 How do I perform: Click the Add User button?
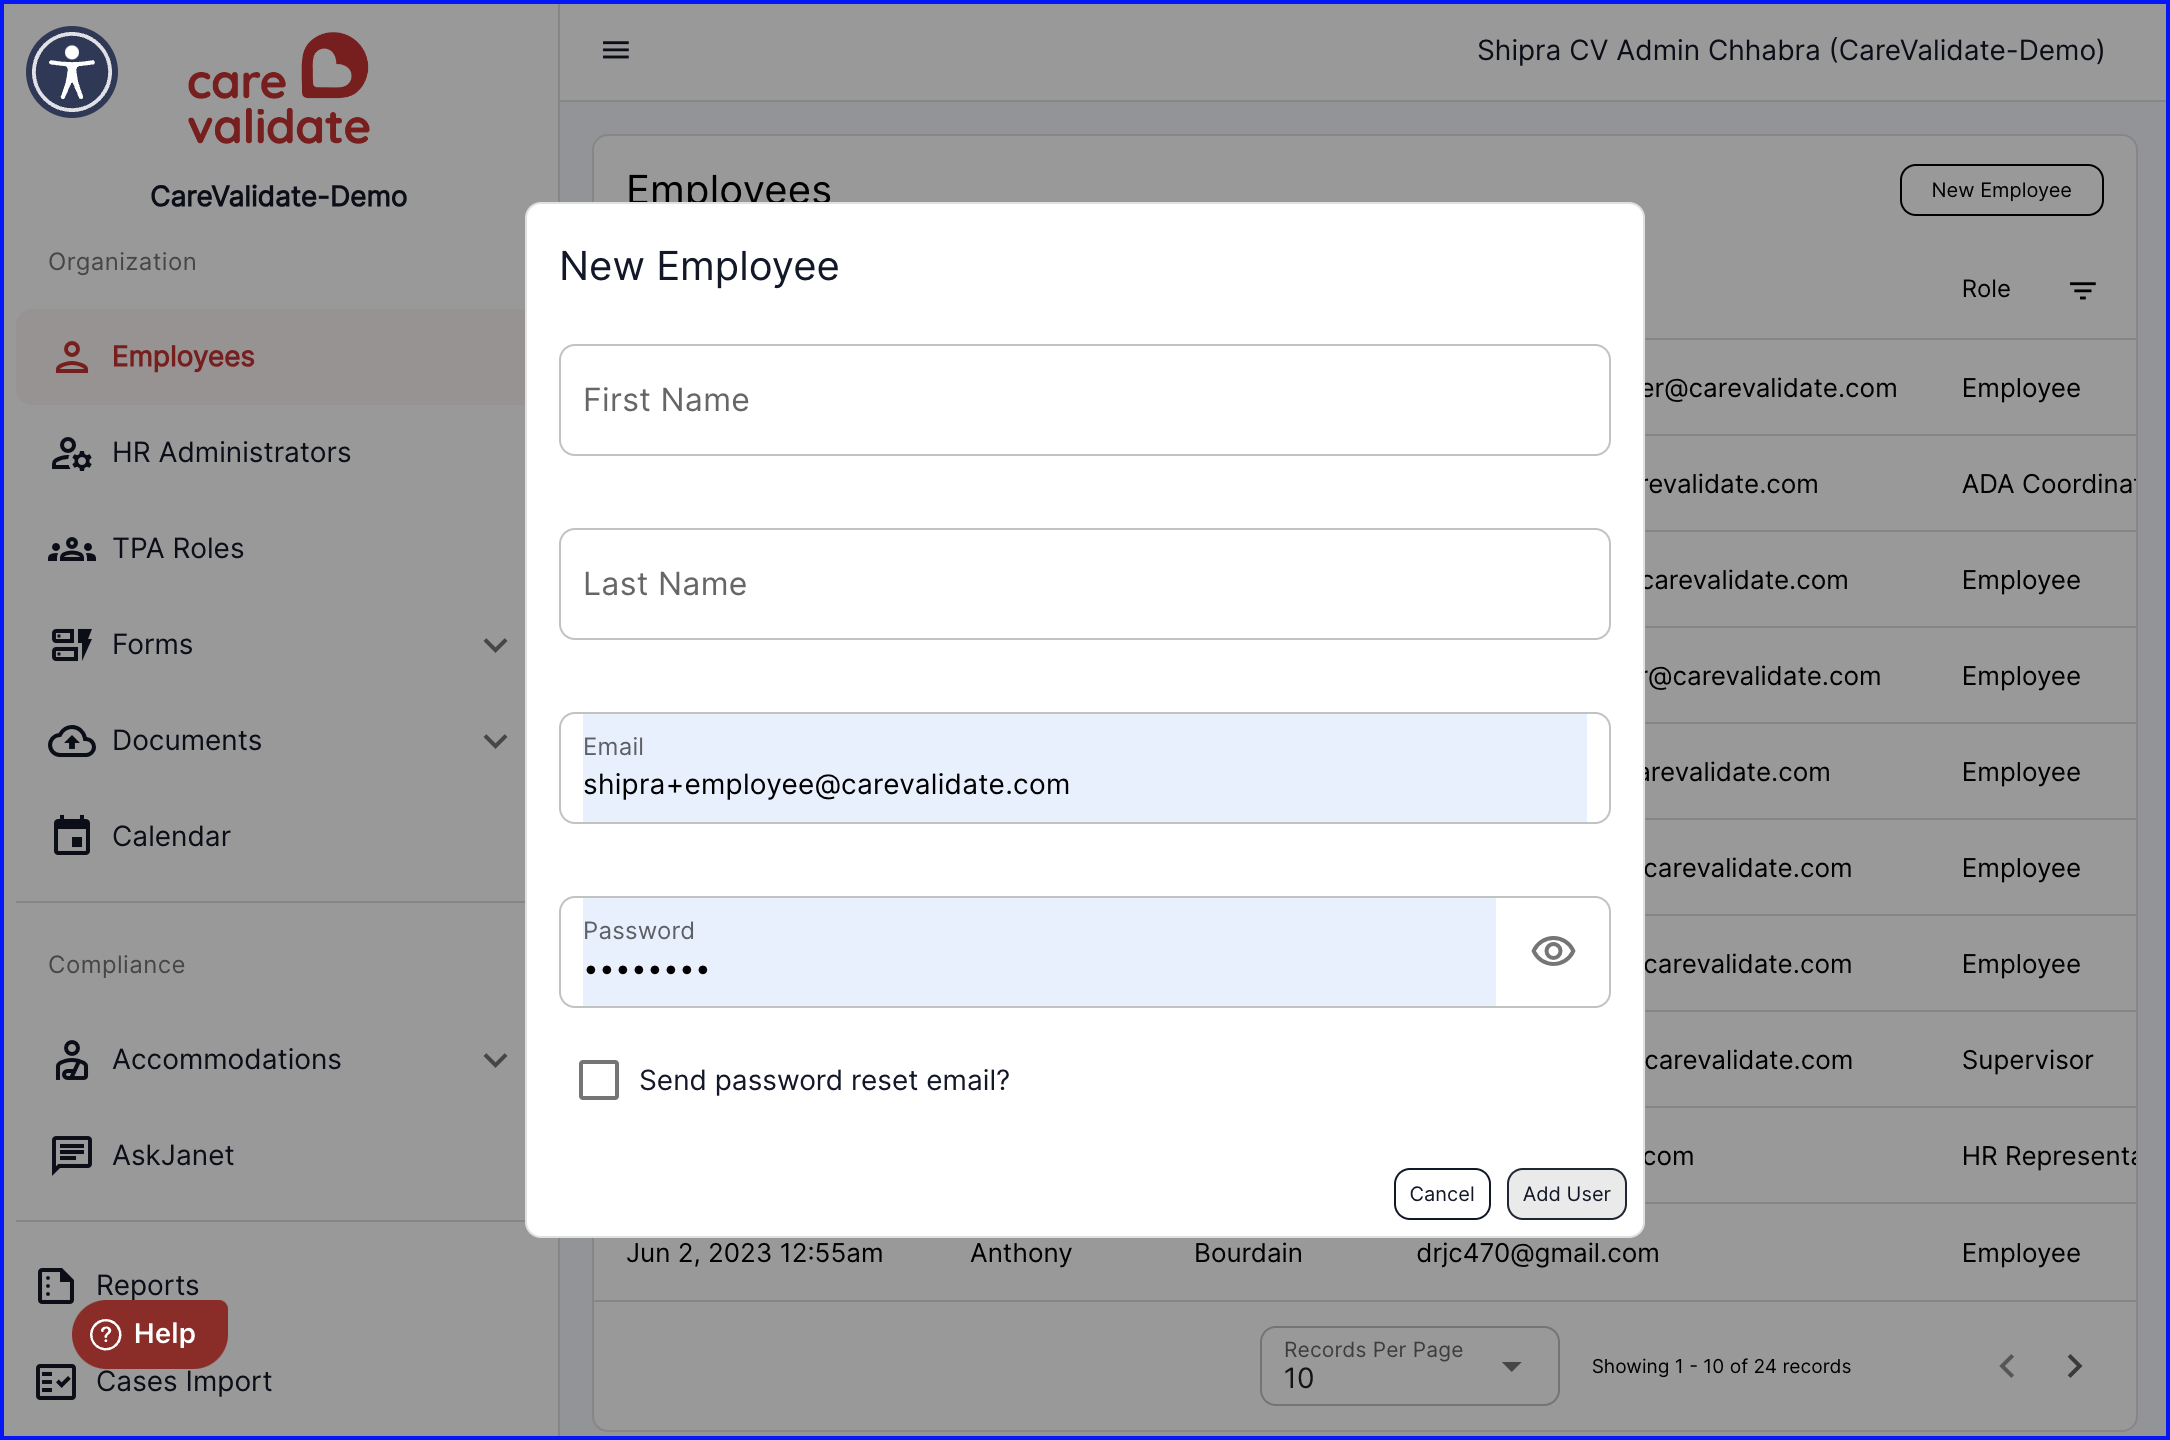coord(1566,1194)
